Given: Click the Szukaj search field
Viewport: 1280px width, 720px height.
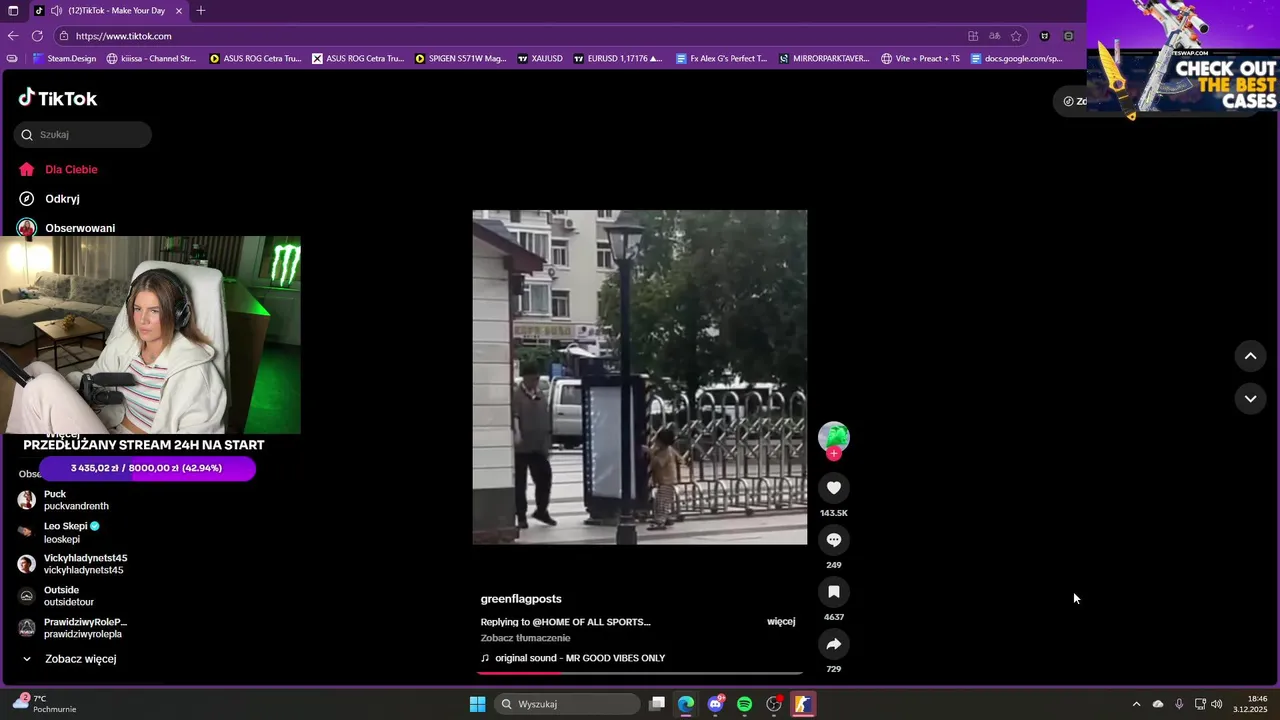Looking at the screenshot, I should pos(83,134).
